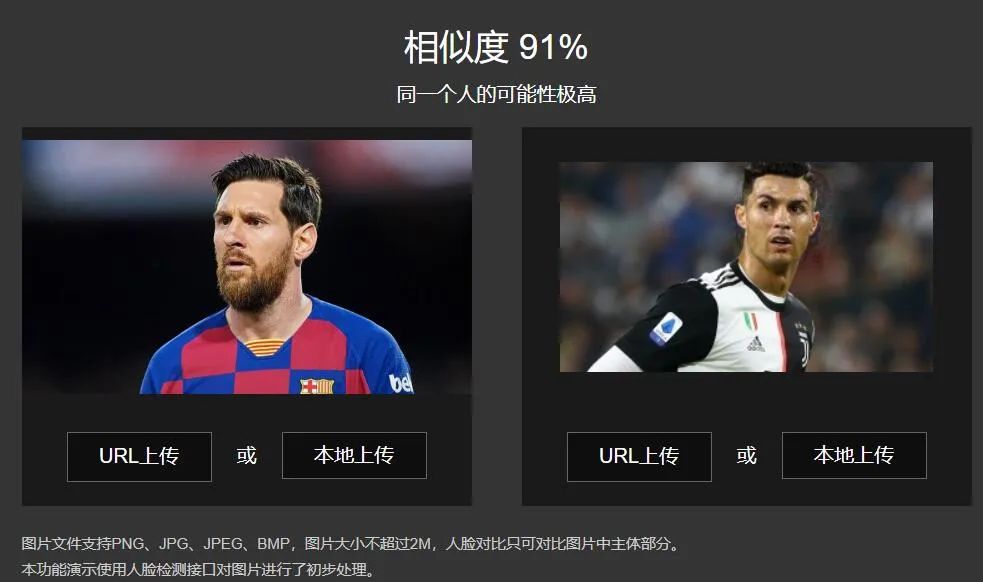
Task: Click the J logo on the striped jersey
Action: [x=803, y=346]
